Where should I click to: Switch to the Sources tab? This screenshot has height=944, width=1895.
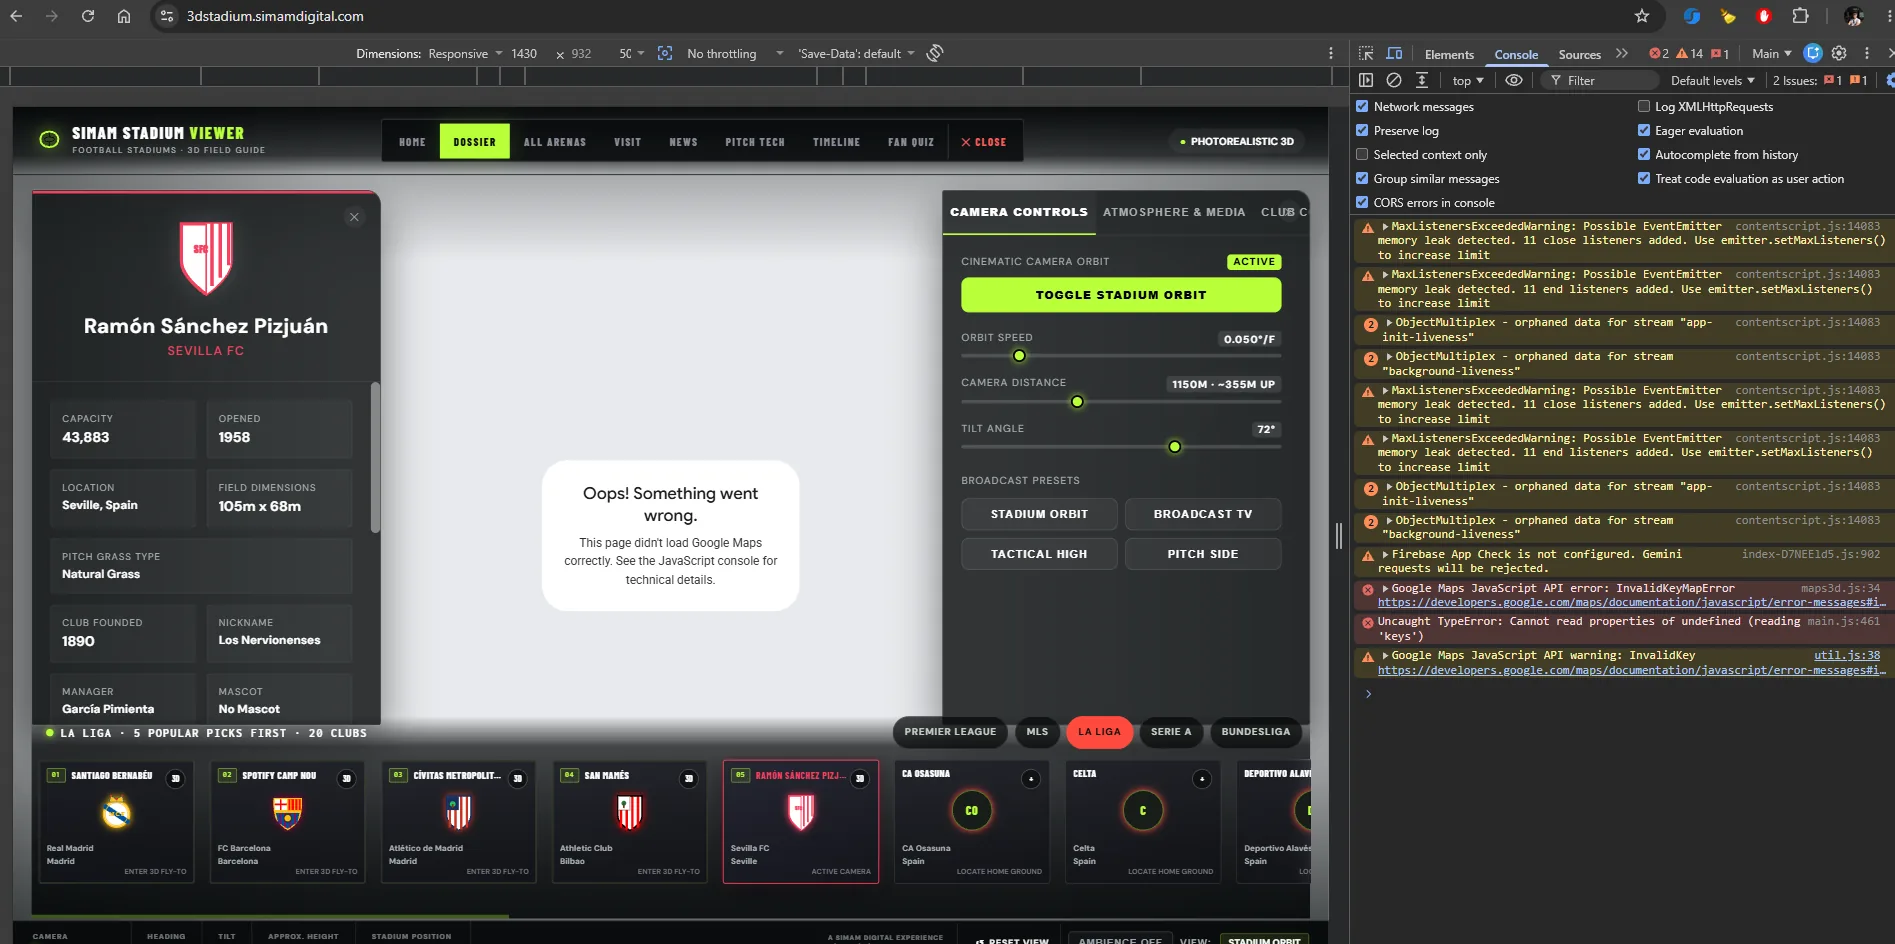point(1579,54)
